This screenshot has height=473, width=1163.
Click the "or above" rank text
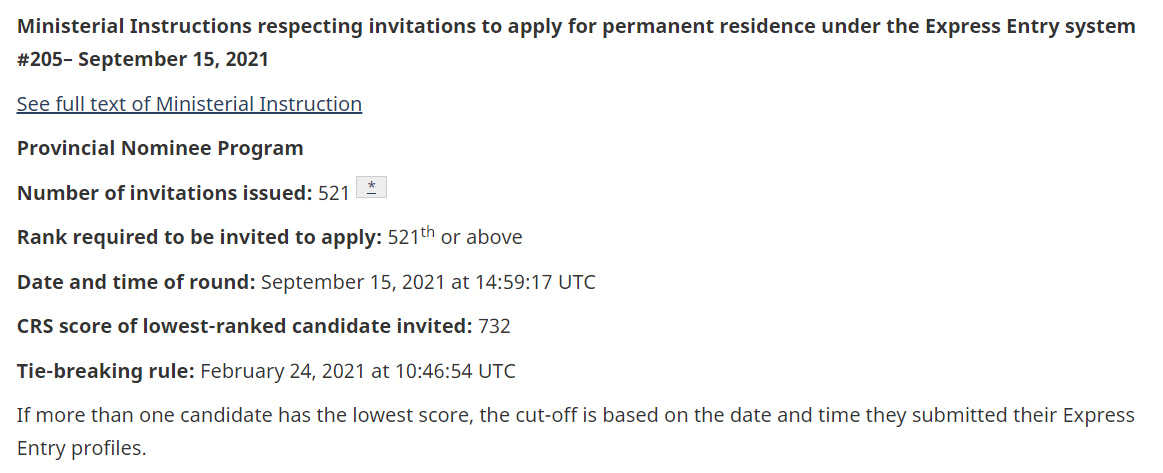click(481, 238)
